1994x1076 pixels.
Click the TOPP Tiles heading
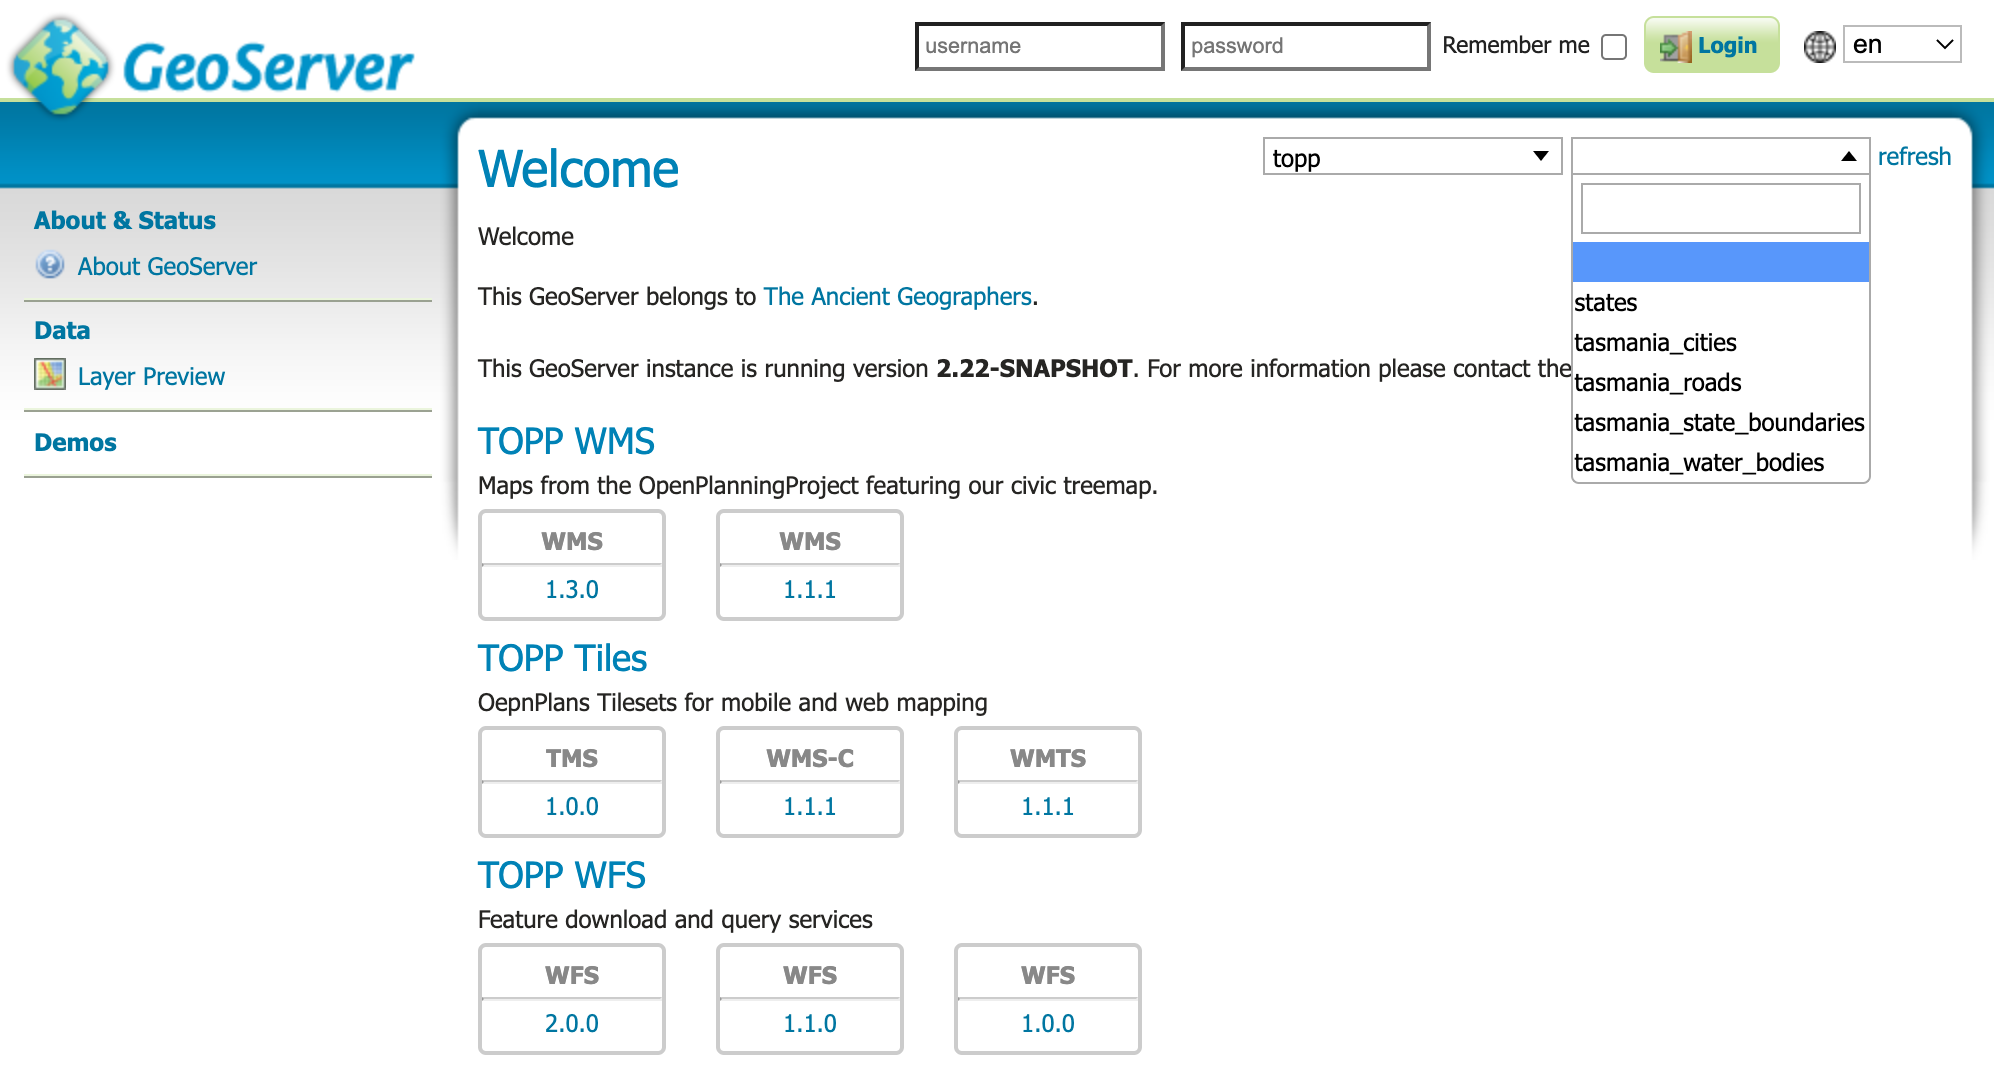click(x=562, y=658)
